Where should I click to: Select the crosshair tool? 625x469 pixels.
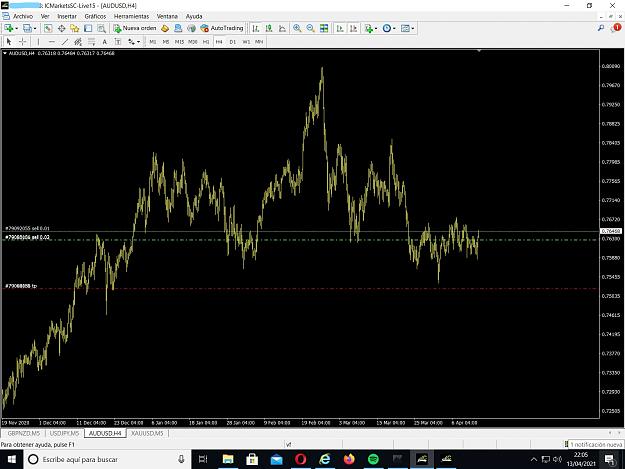(x=23, y=41)
